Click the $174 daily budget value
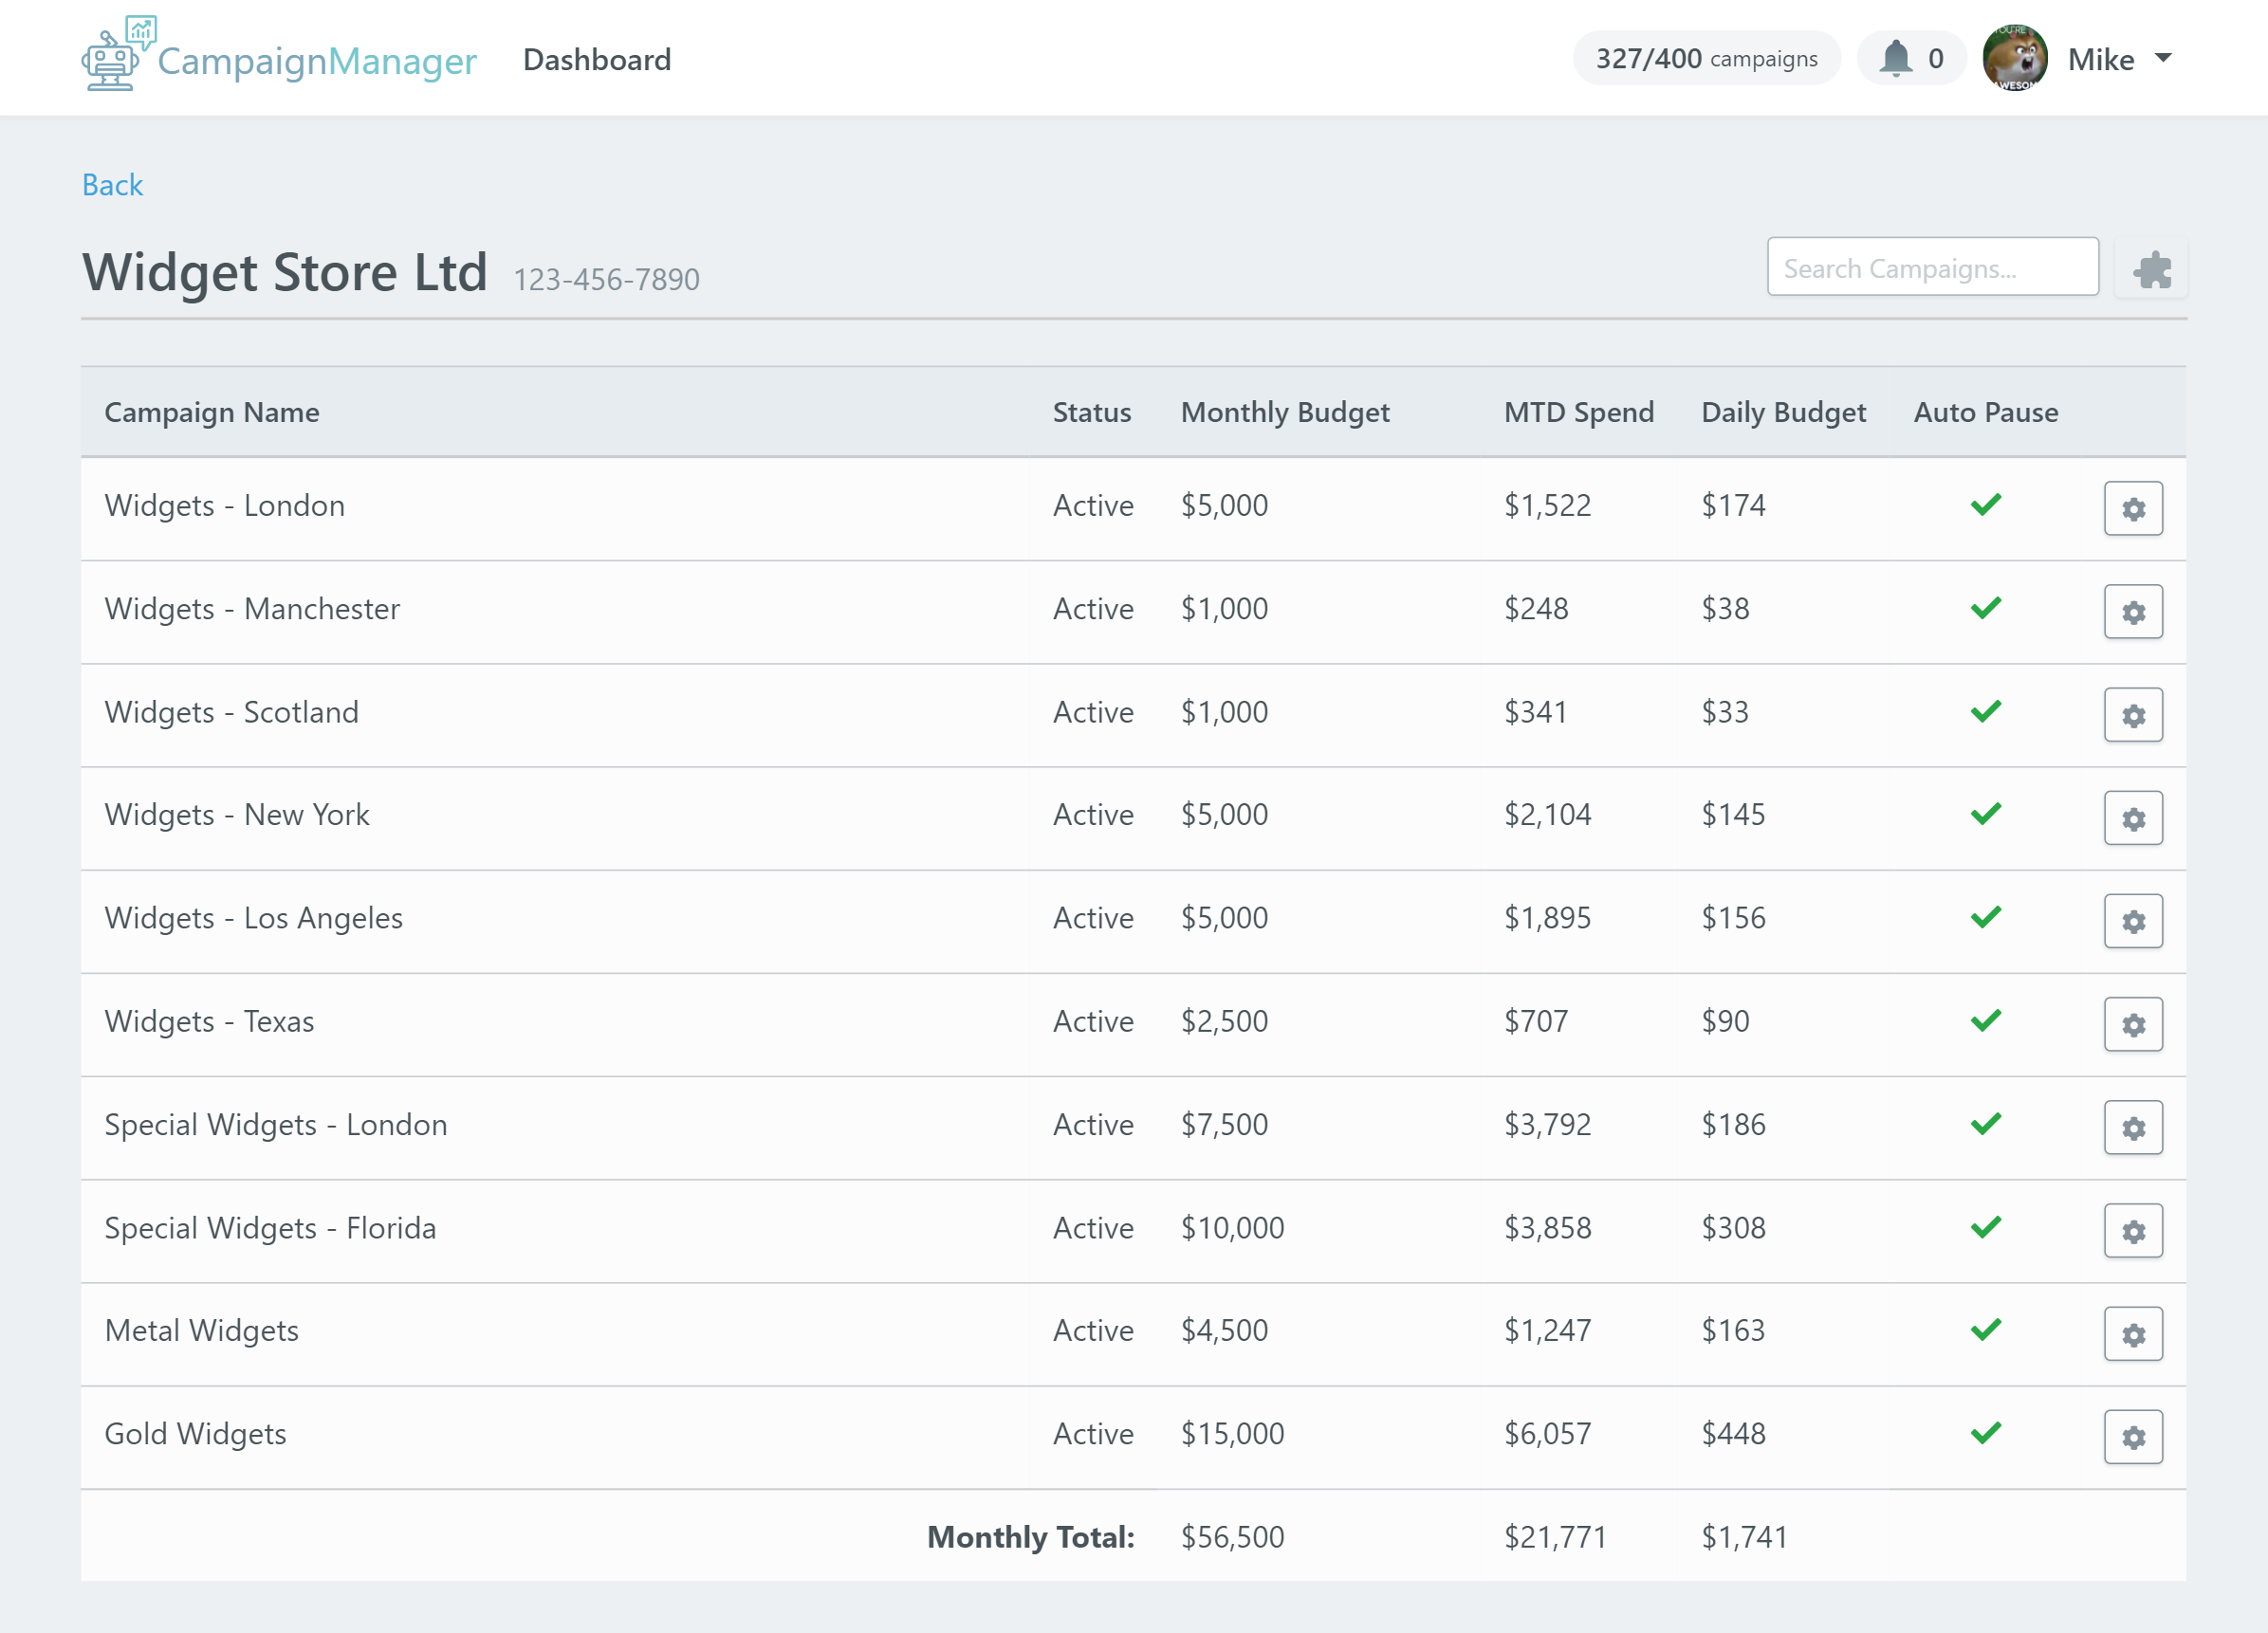 tap(1733, 505)
